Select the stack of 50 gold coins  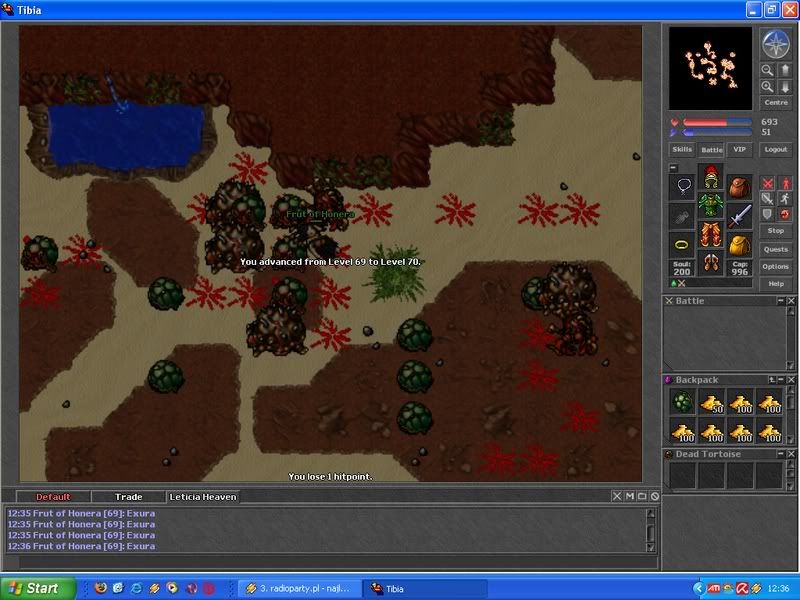(711, 402)
